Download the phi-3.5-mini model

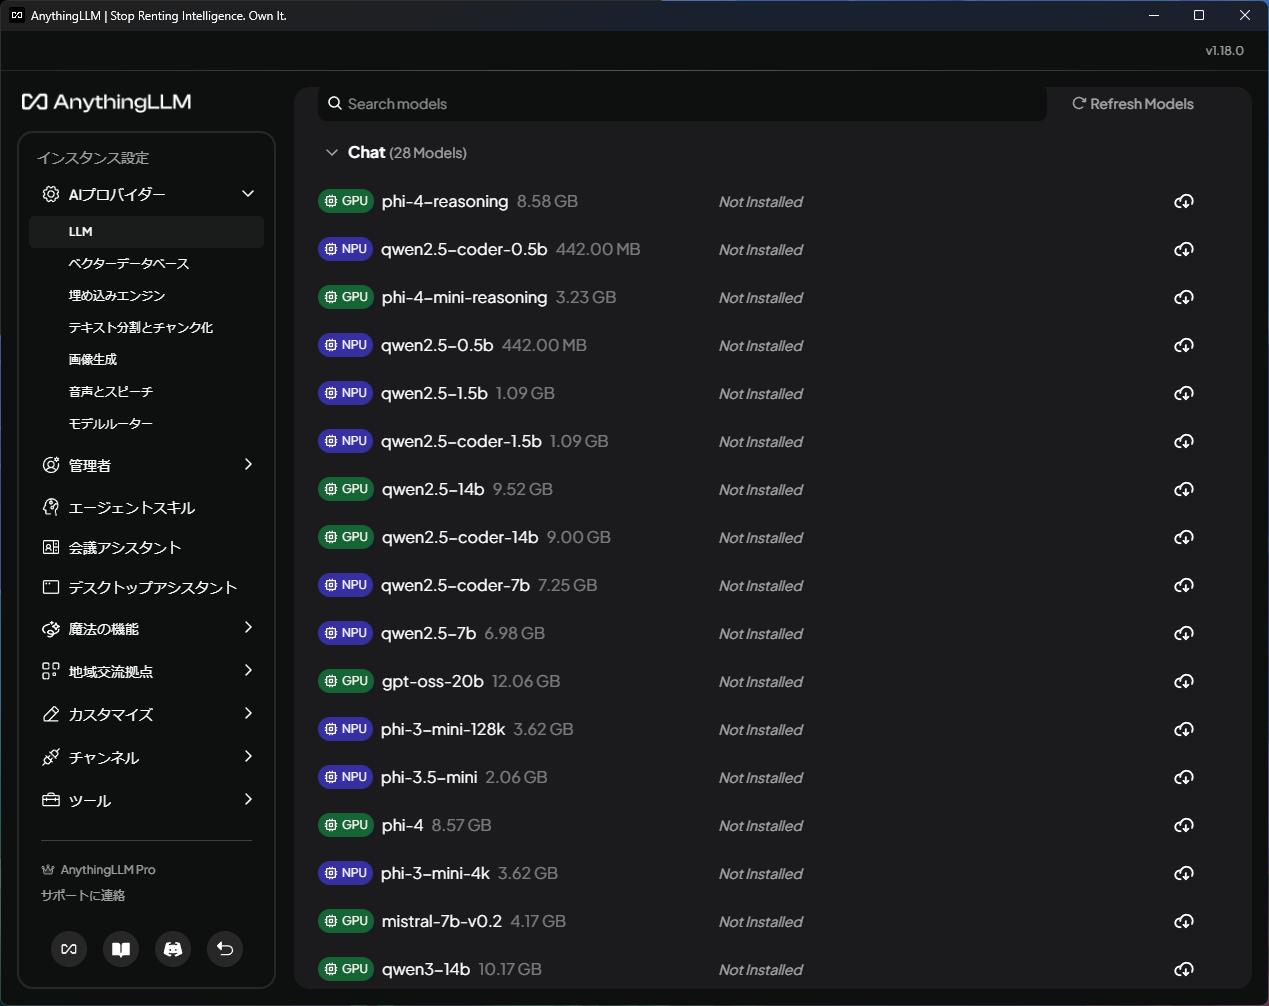(1184, 778)
